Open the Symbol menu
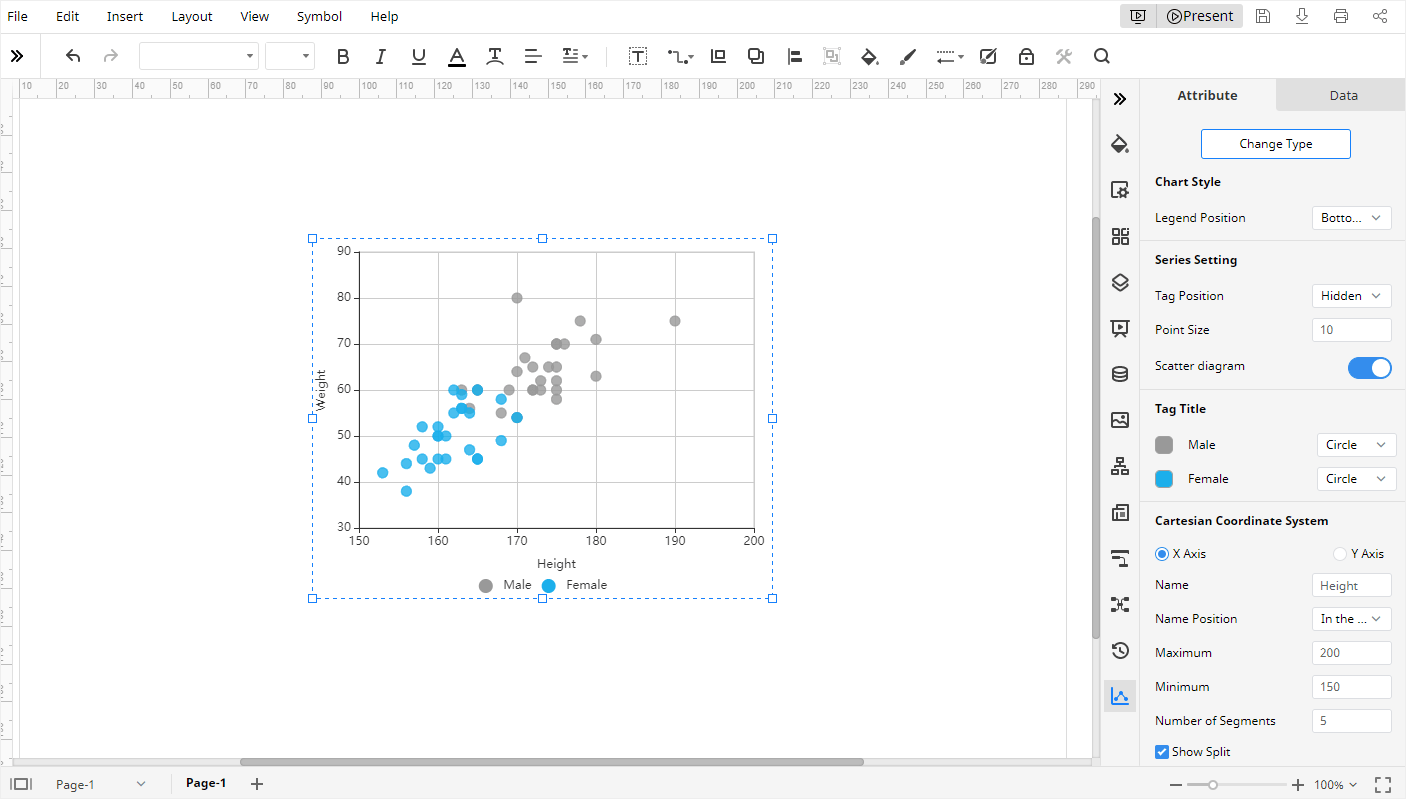1406x799 pixels. [x=319, y=16]
